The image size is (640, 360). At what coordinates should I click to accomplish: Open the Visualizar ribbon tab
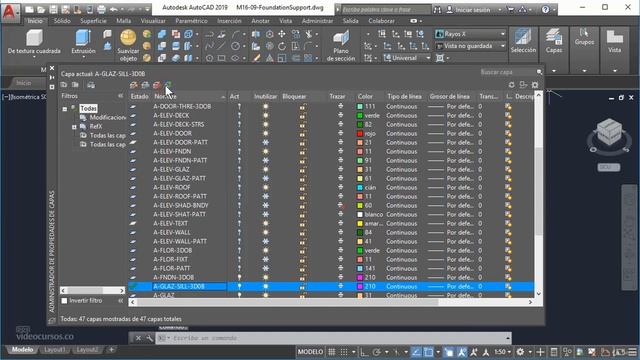click(153, 20)
